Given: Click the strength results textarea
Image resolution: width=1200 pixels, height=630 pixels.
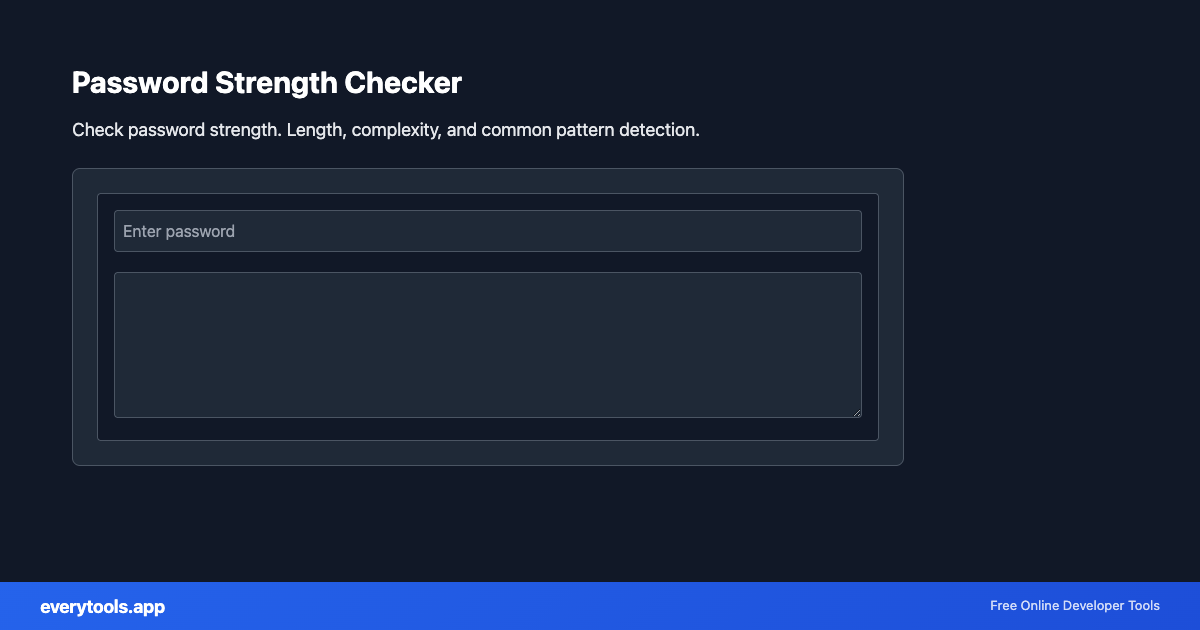Looking at the screenshot, I should tap(487, 344).
